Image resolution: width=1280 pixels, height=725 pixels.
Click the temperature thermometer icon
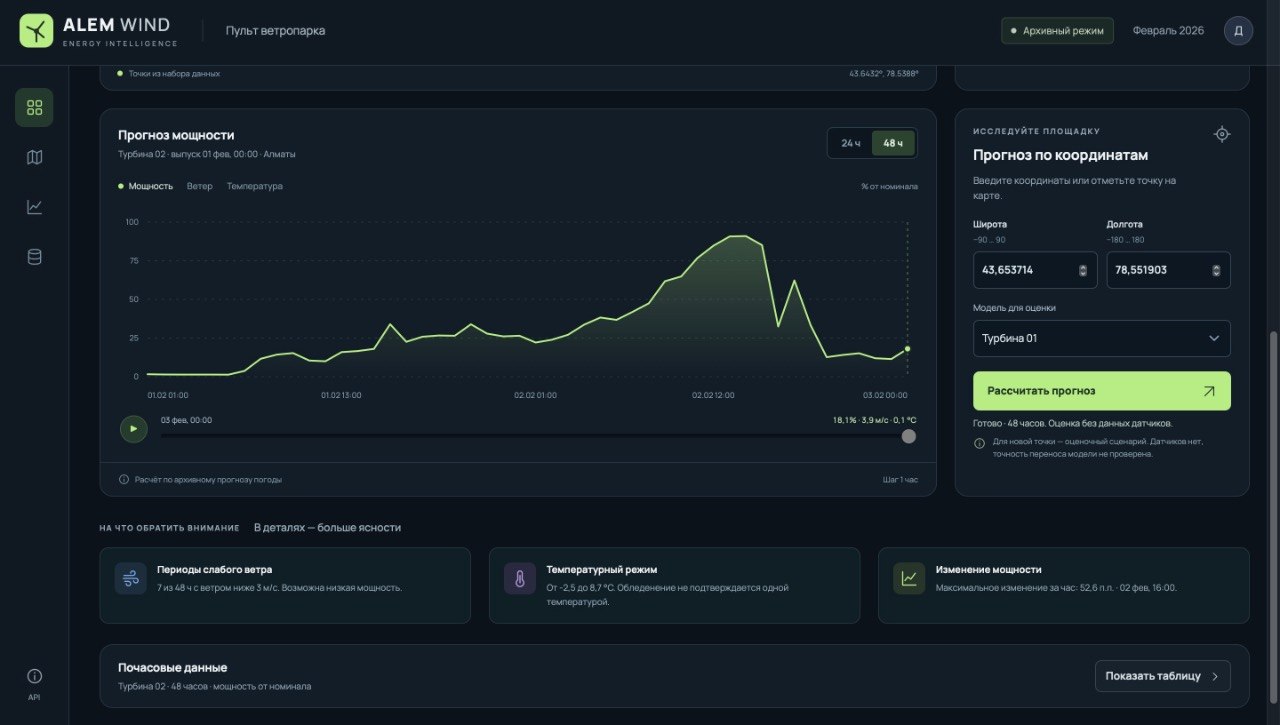pos(520,578)
